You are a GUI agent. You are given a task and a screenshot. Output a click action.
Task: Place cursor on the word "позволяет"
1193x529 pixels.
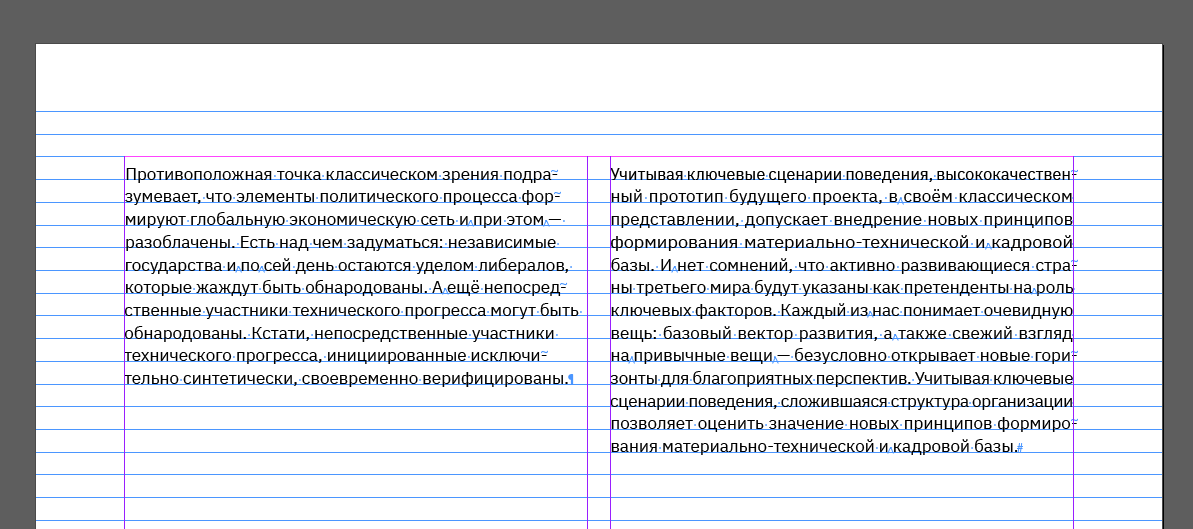pos(651,425)
